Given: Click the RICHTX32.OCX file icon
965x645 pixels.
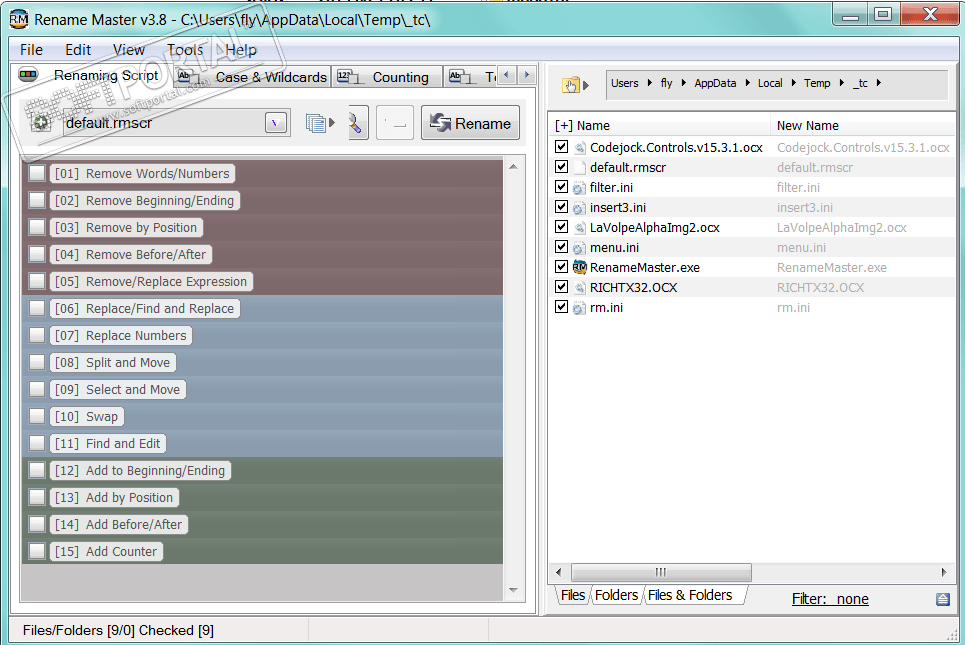Looking at the screenshot, I should coord(579,287).
